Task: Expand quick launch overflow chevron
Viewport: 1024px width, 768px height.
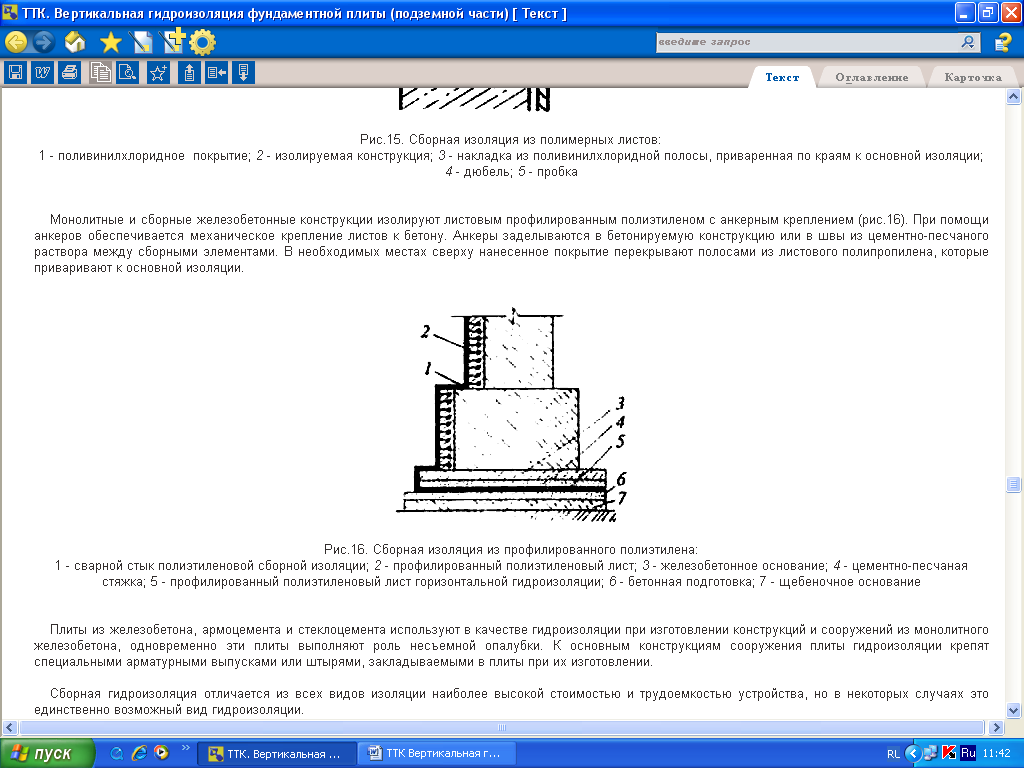Action: (185, 748)
